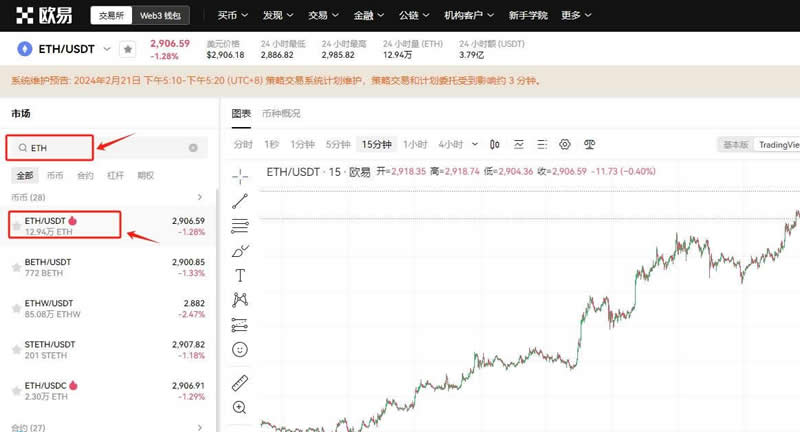
Task: Toggle favorite star for ETHW/USDT row
Action: (15, 308)
